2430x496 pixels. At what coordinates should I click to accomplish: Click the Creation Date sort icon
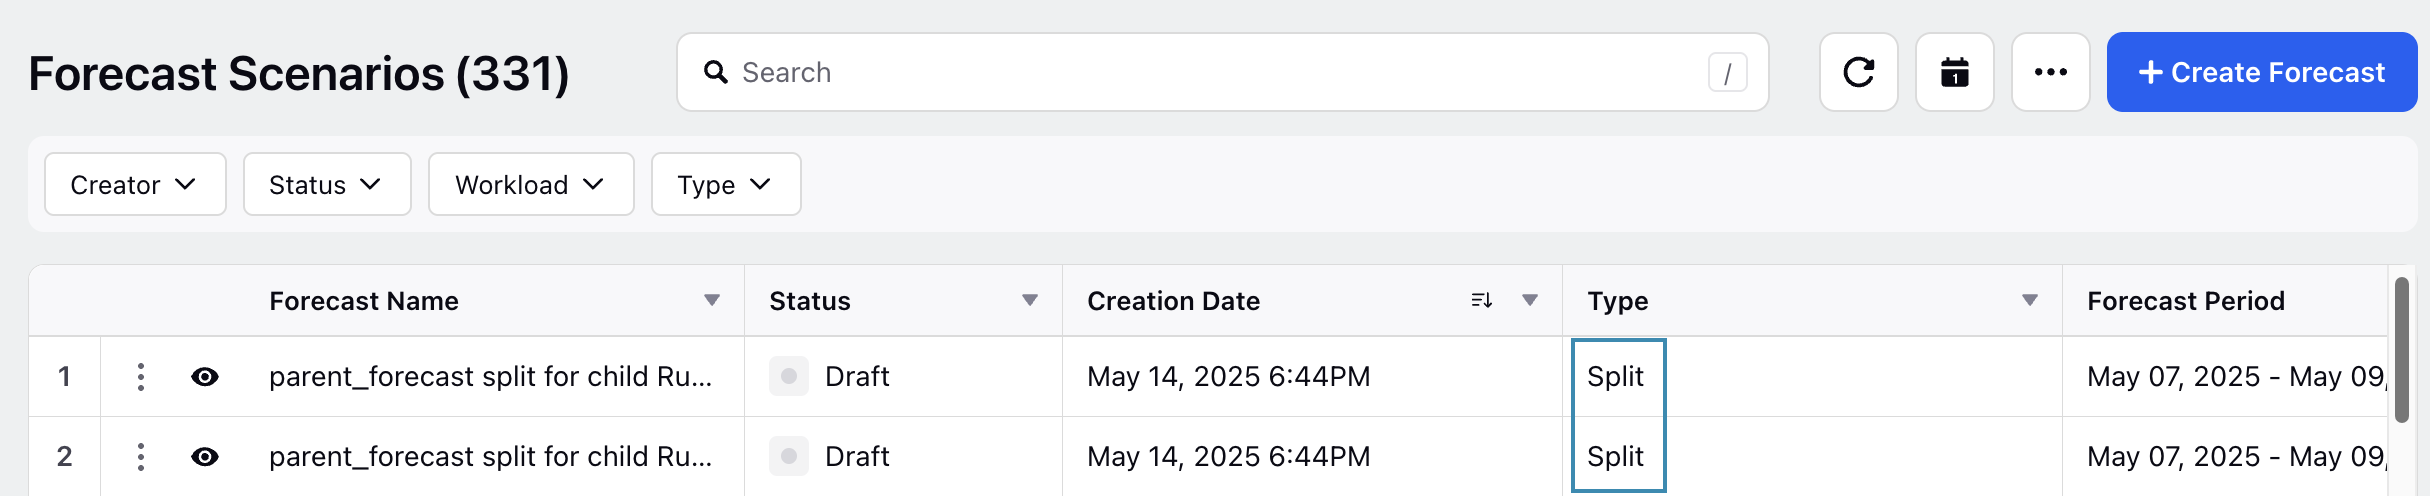point(1481,300)
